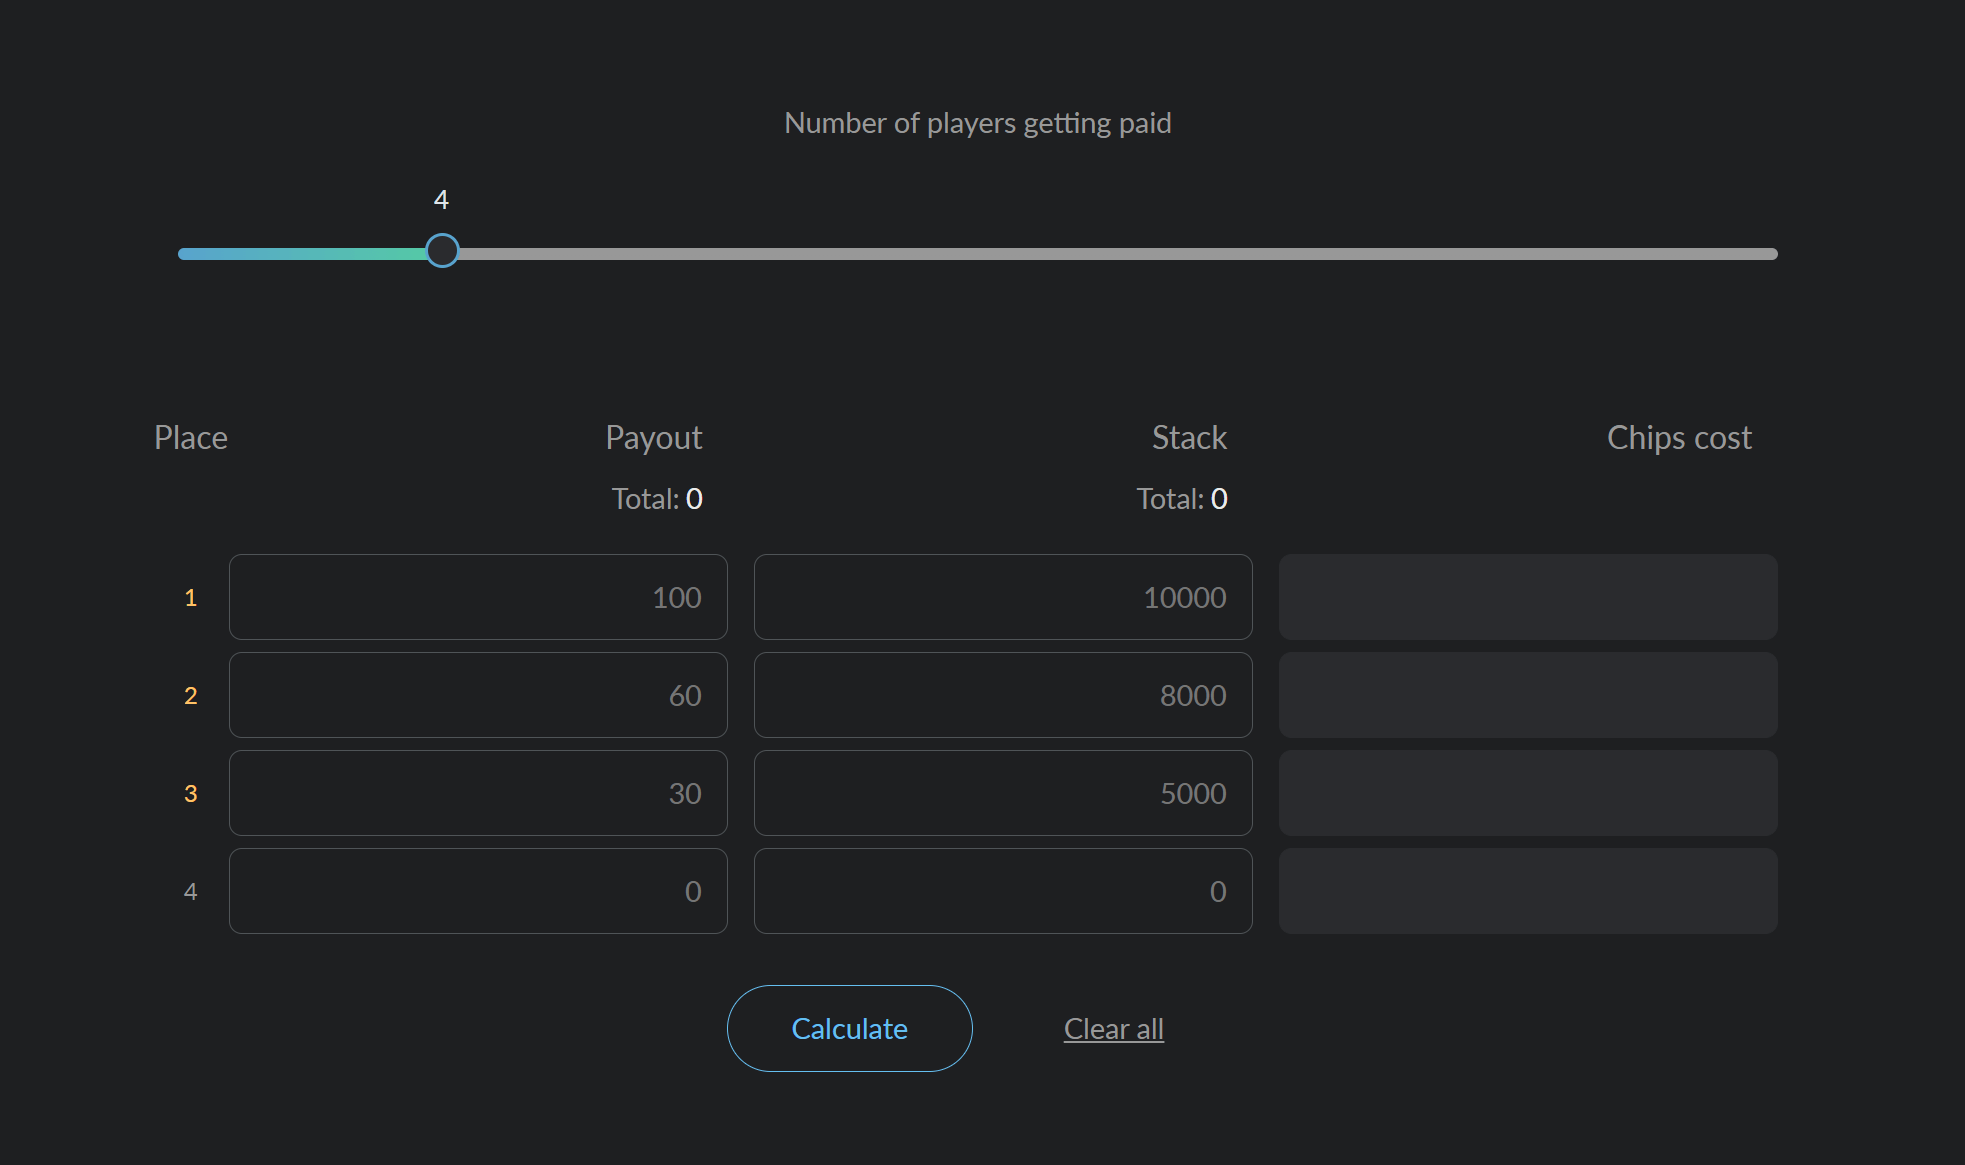Viewport: 1965px width, 1165px height.
Task: Focus the fourth place Payout field
Action: (x=478, y=891)
